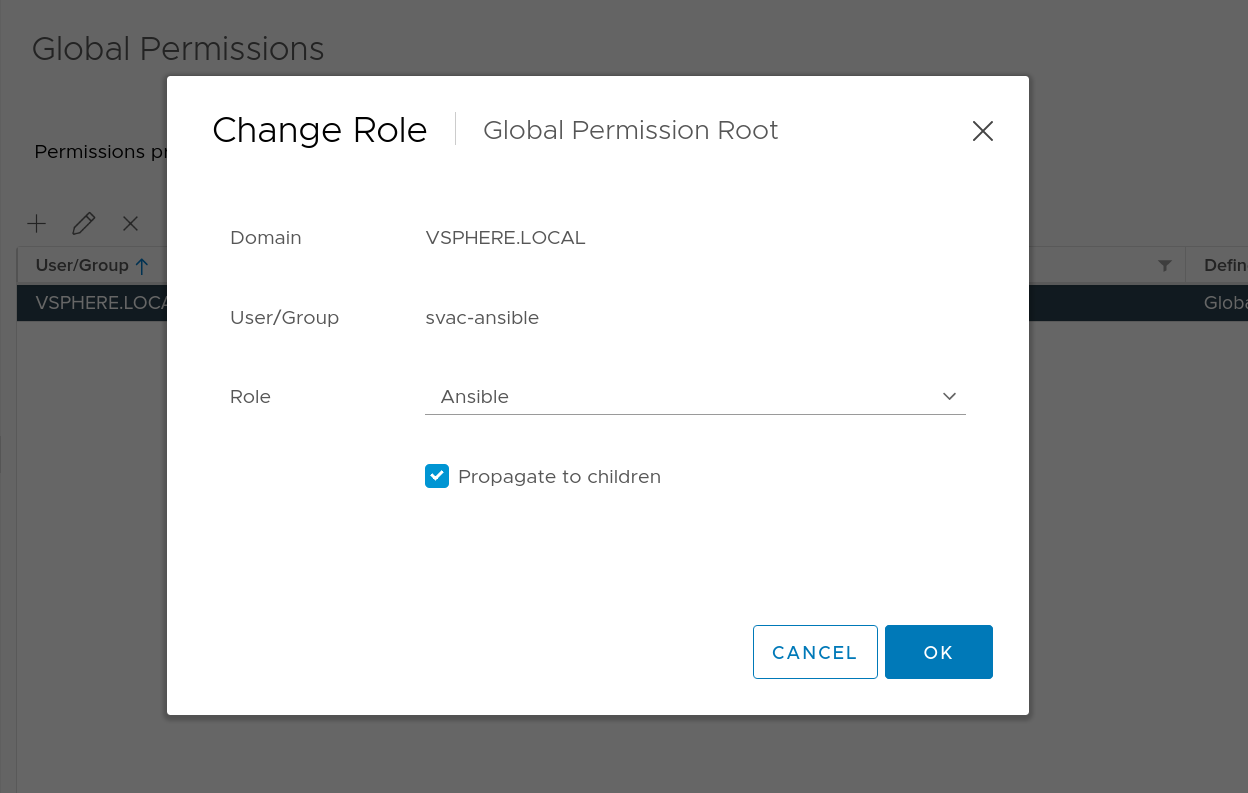Open the column filter funnel icon

(1164, 265)
